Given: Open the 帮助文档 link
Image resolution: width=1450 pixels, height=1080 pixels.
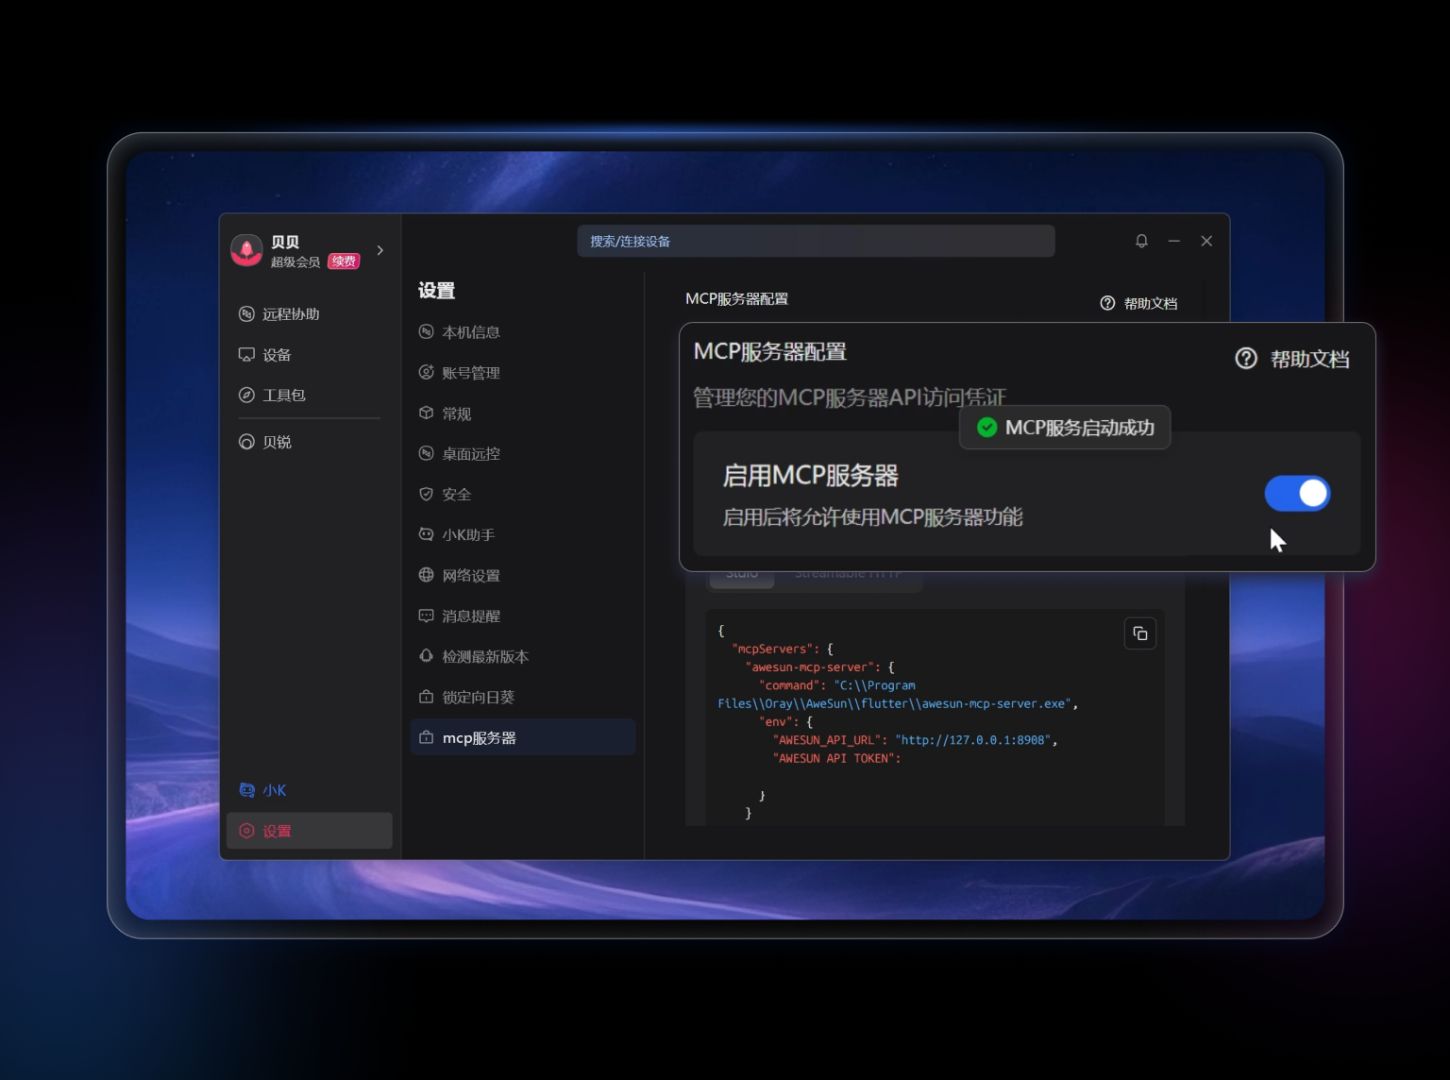Looking at the screenshot, I should coord(1295,359).
